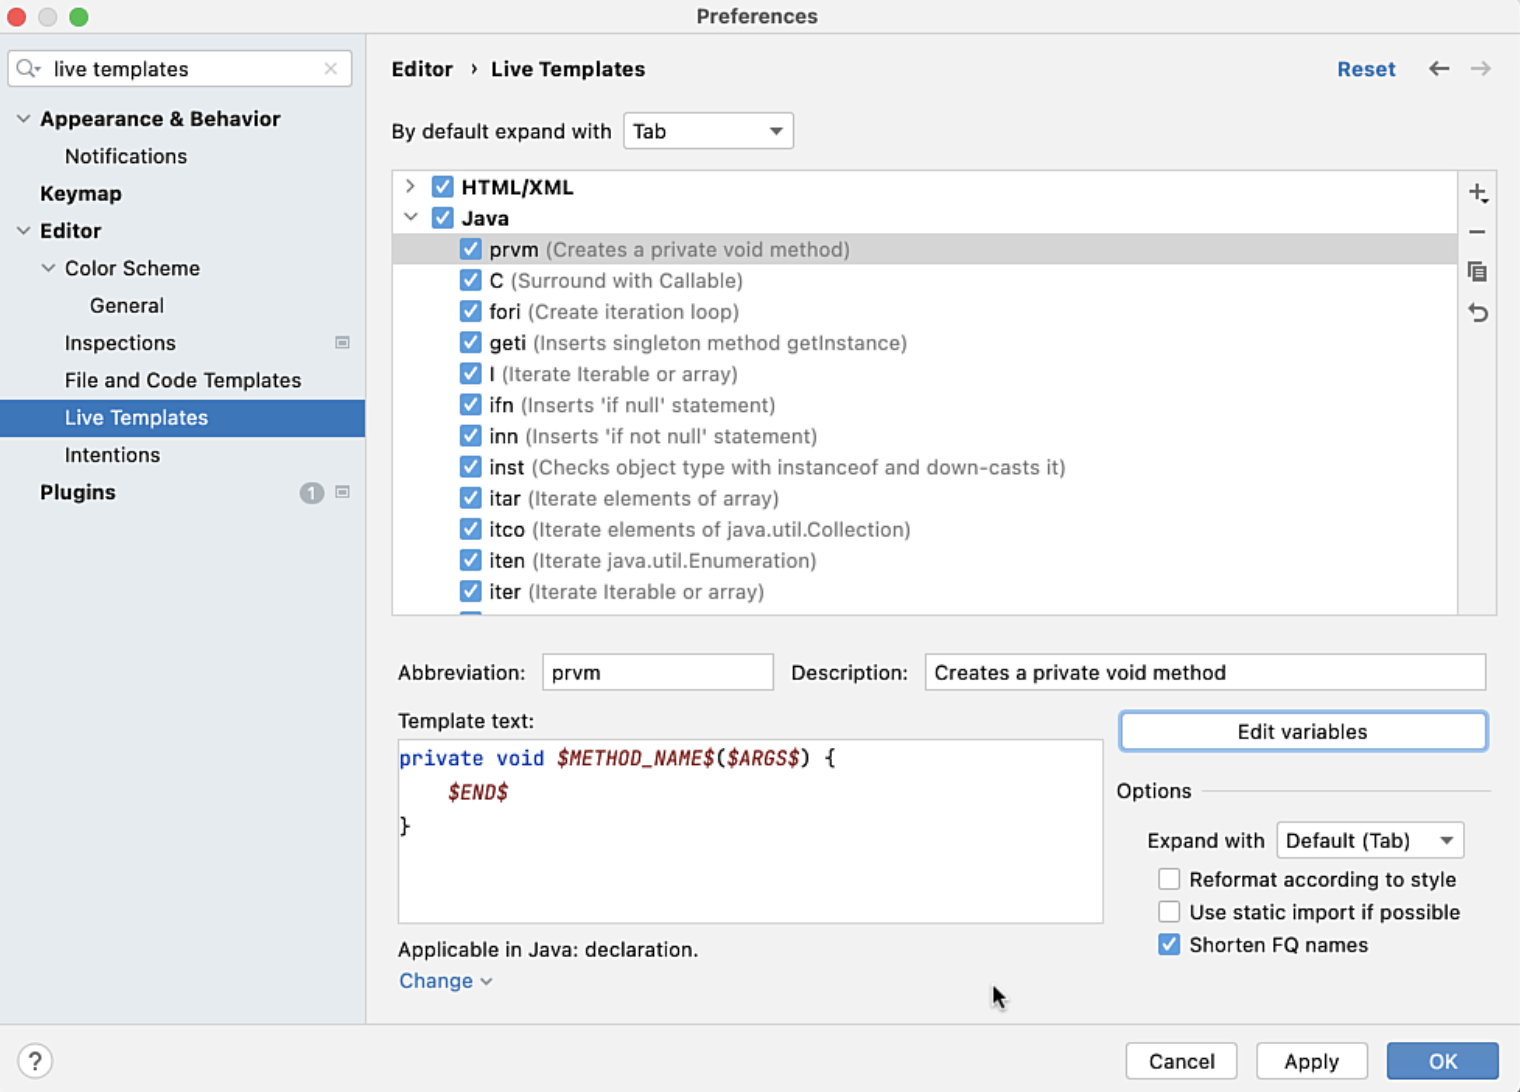Navigate back using the left arrow

(1439, 68)
